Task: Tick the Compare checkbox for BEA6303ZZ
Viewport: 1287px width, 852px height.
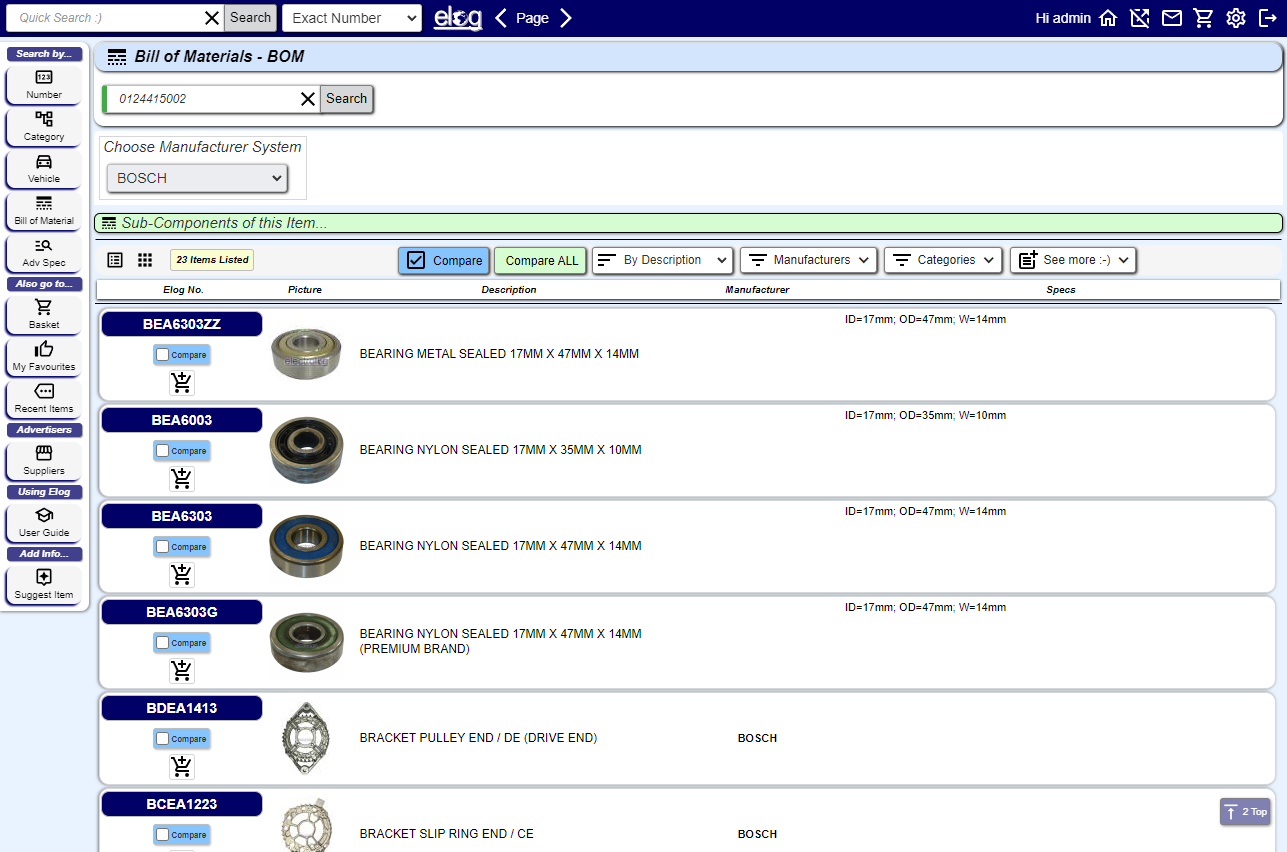Action: tap(163, 355)
